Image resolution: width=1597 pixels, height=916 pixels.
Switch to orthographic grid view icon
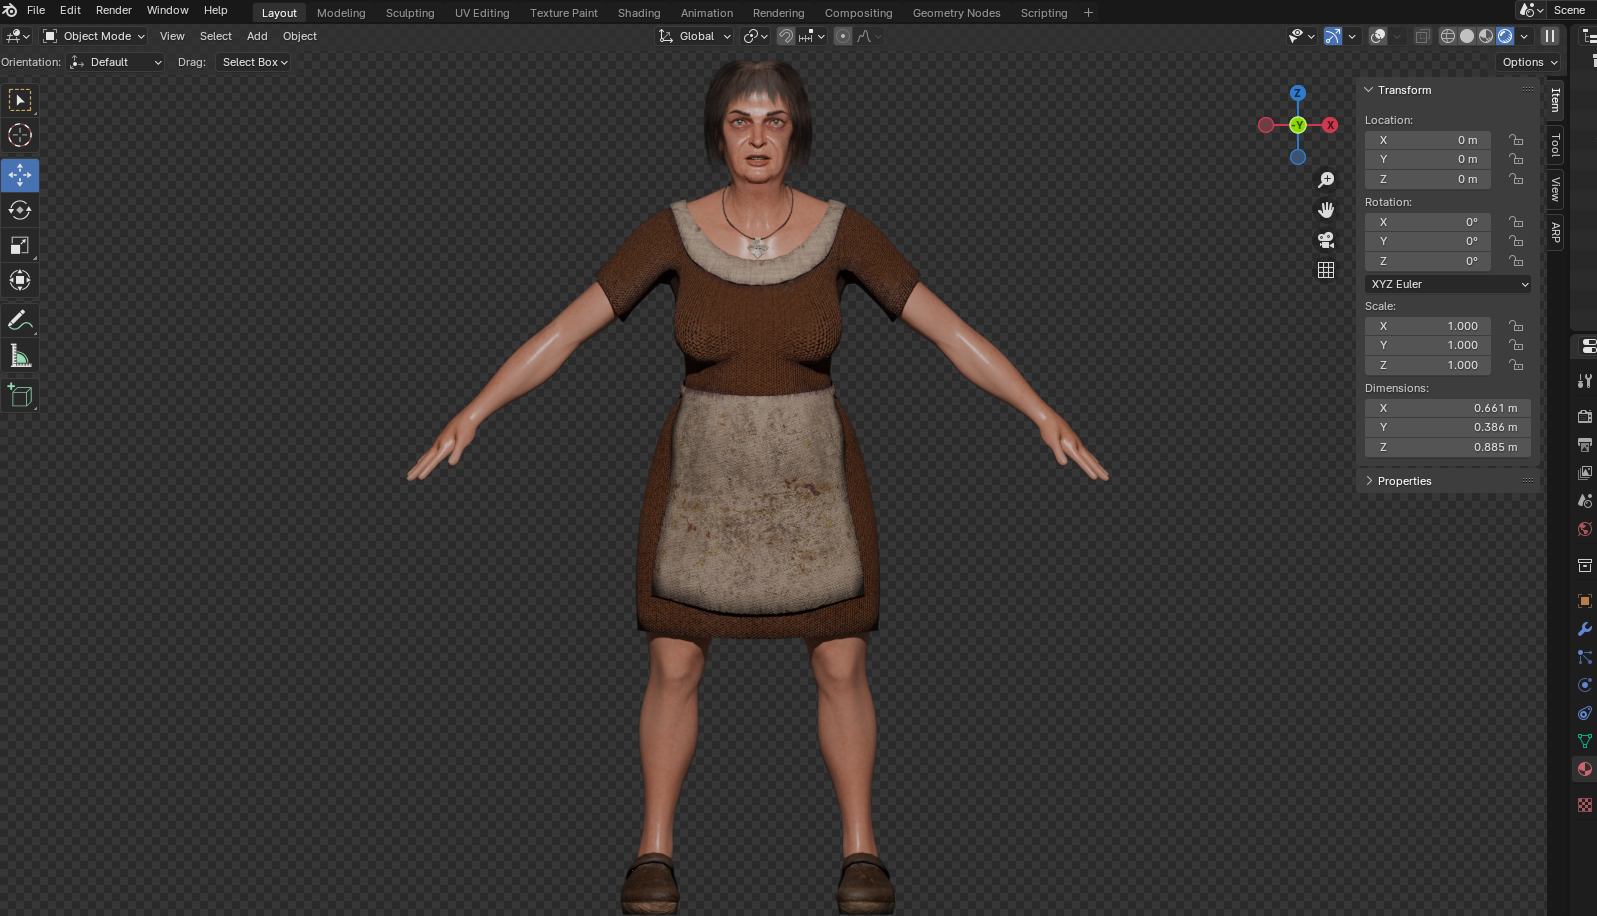[x=1326, y=270]
